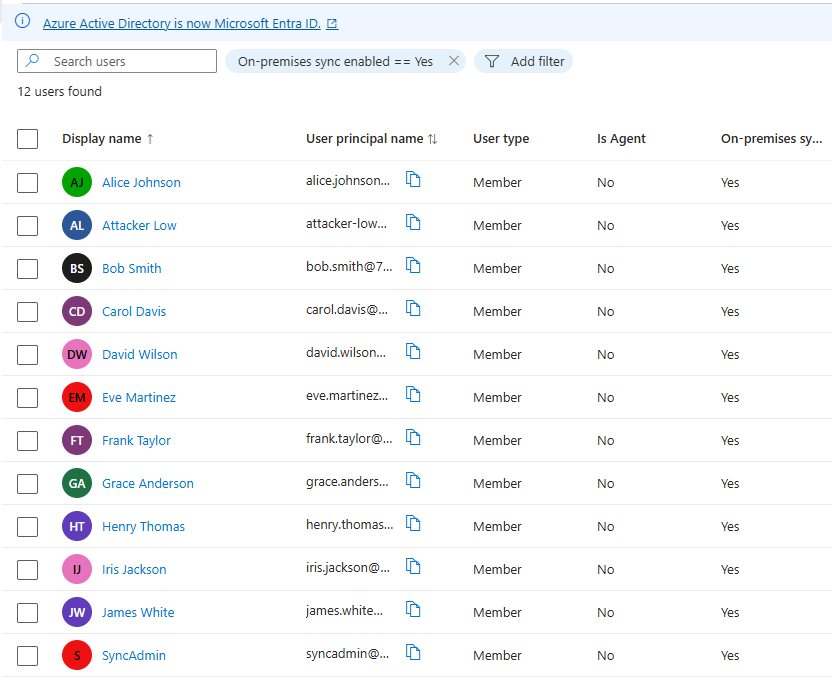Open Eve Martinez's user profile
Screen dimensions: 832x691
(x=138, y=397)
